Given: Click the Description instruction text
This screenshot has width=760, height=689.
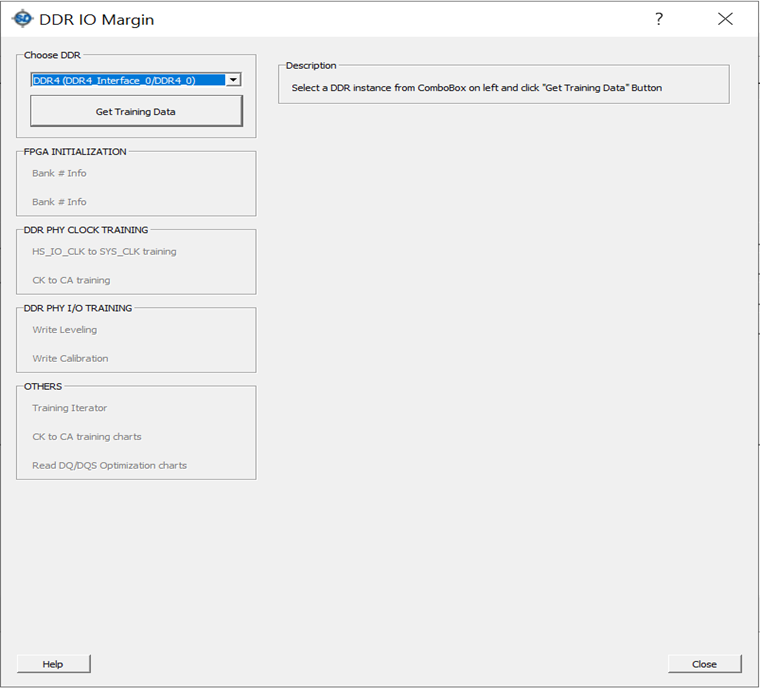Looking at the screenshot, I should point(476,88).
